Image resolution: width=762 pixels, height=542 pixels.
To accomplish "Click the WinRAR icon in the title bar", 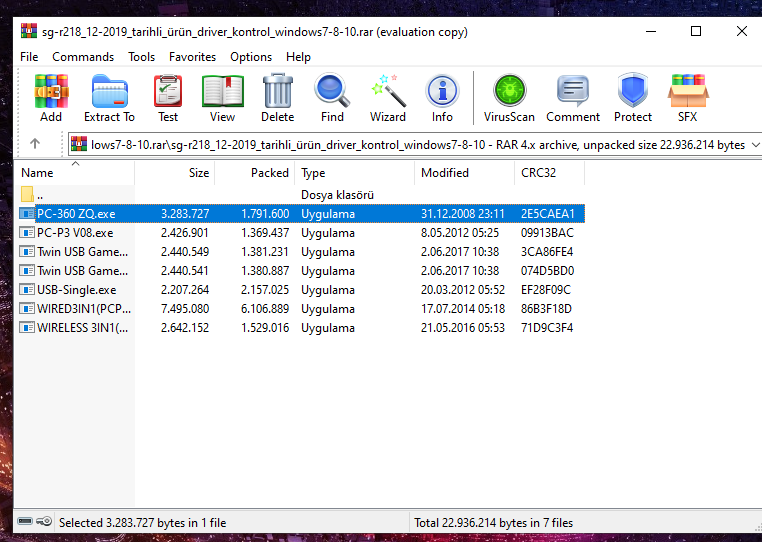I will (x=29, y=31).
